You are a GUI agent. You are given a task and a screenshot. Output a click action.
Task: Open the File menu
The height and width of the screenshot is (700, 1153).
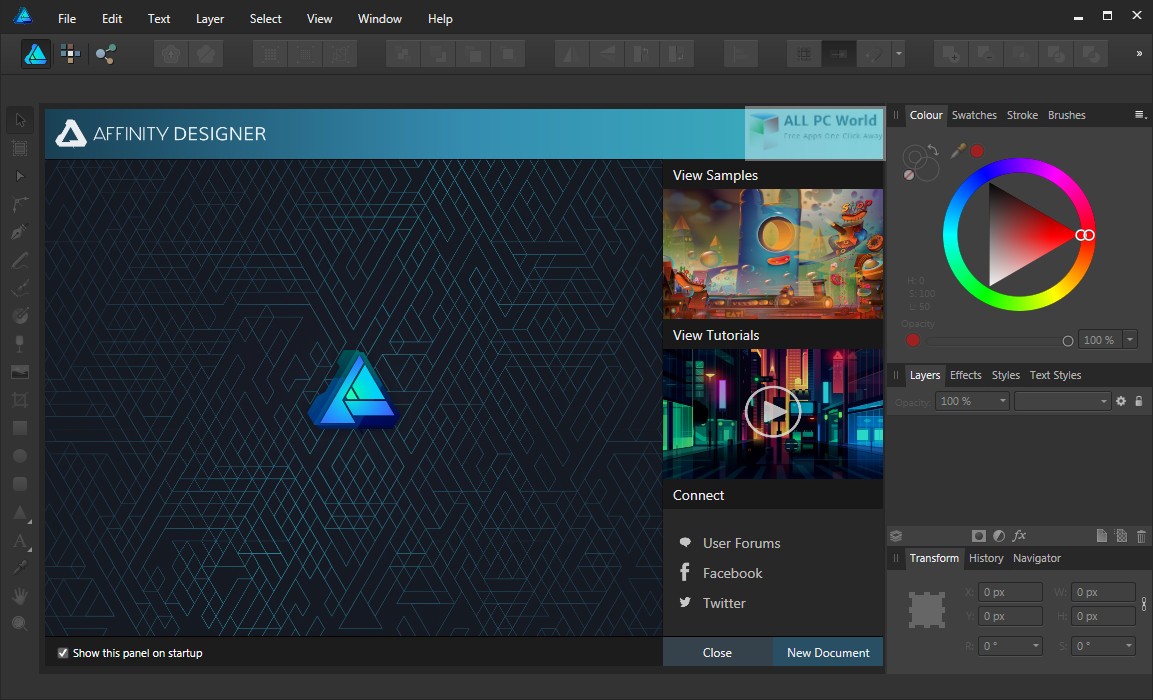(67, 18)
